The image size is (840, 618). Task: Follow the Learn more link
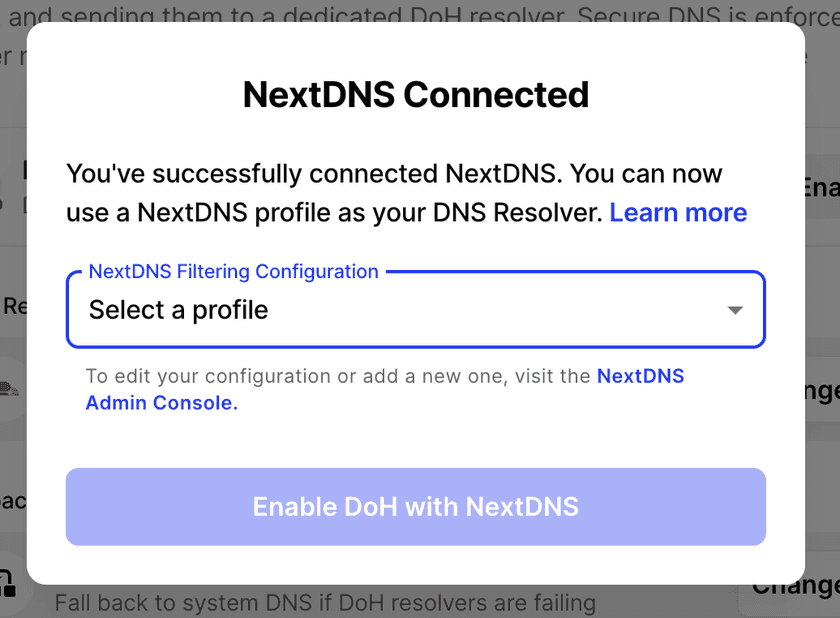(x=678, y=213)
